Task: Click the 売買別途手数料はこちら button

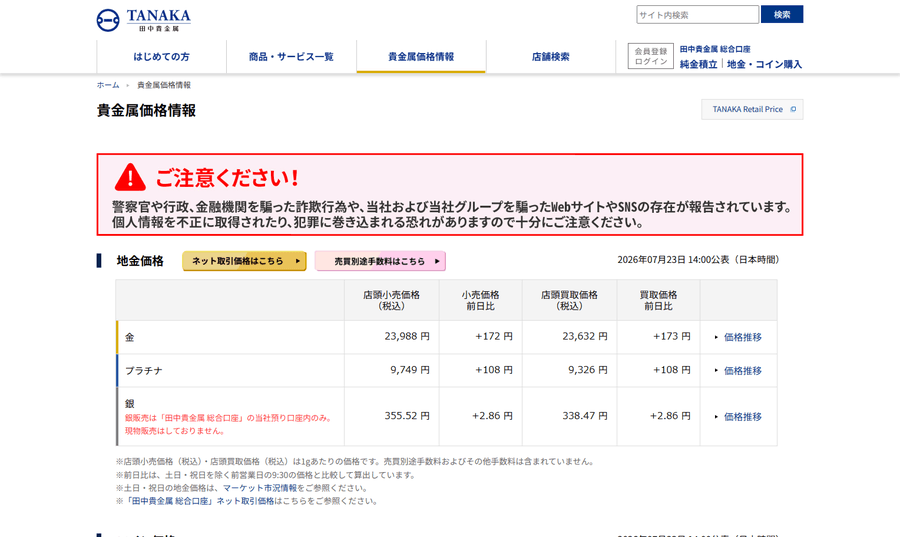Action: 380,261
